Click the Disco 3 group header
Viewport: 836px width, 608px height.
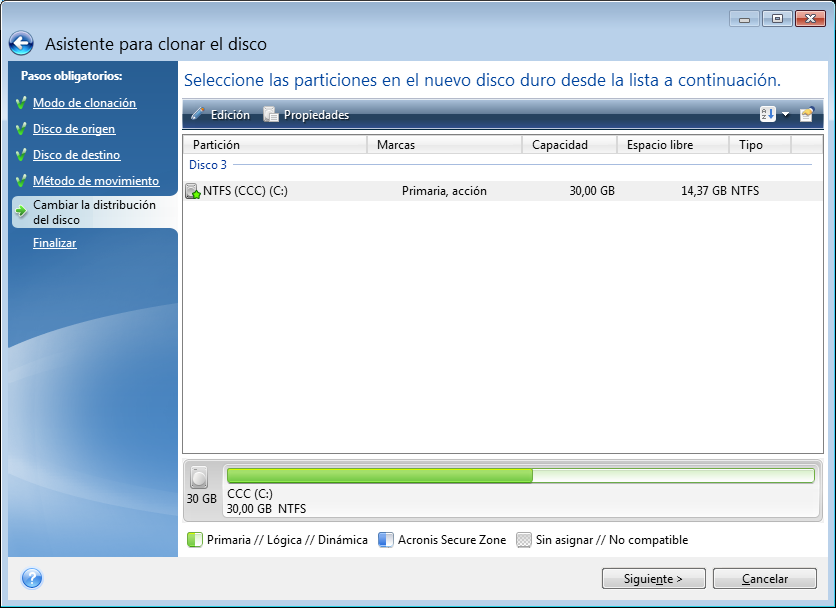click(x=208, y=165)
